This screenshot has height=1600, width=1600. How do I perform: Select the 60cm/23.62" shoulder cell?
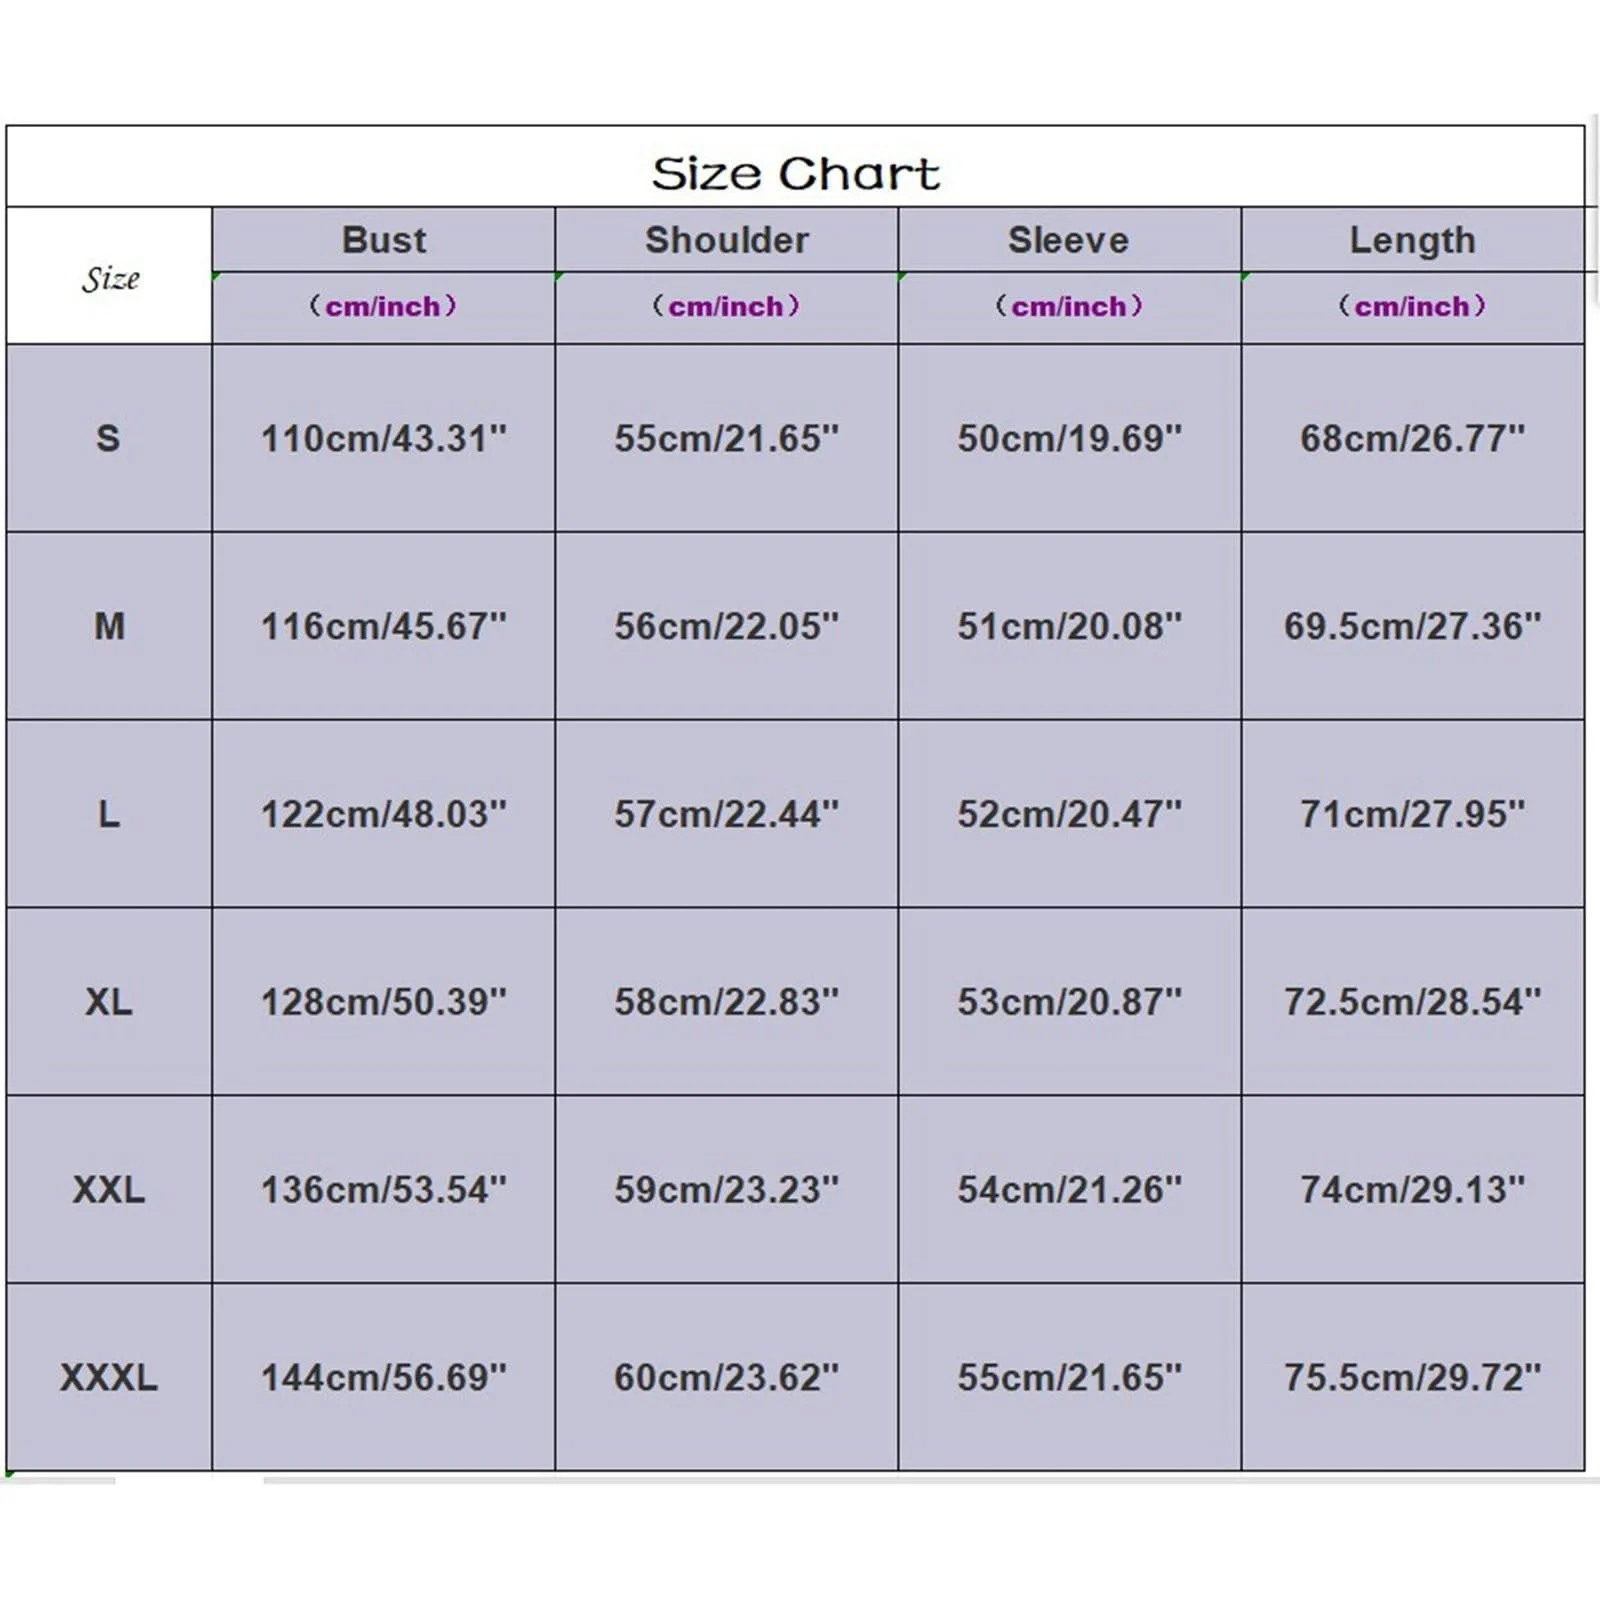(x=726, y=1377)
